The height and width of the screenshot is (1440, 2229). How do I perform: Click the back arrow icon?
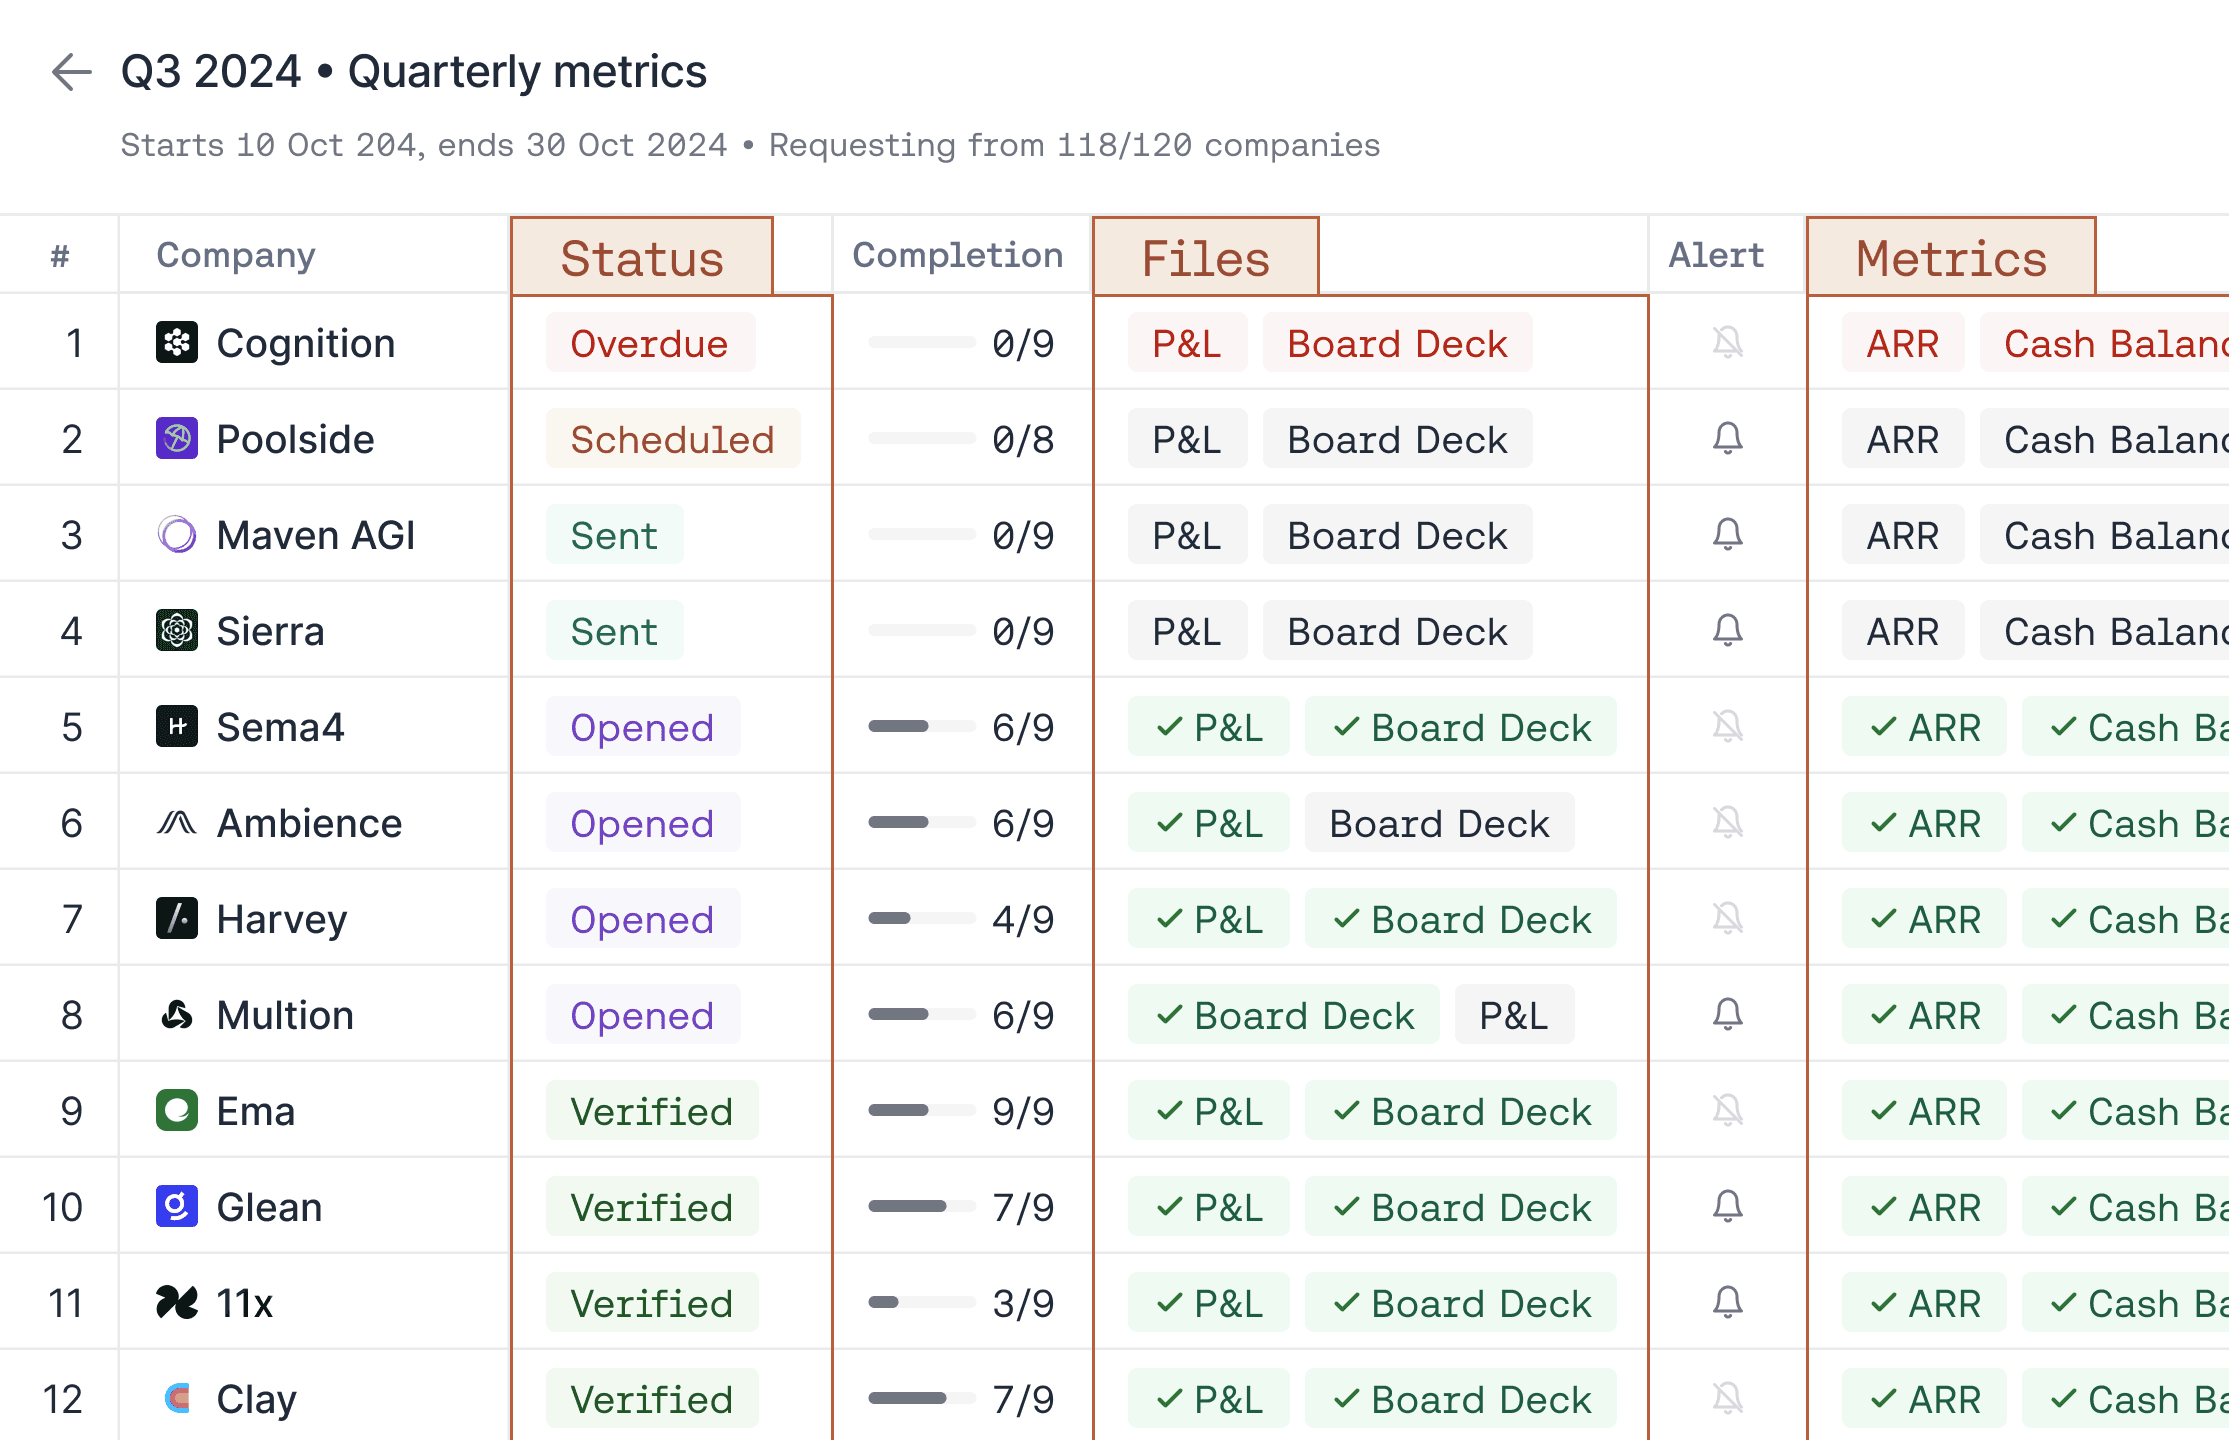coord(71,72)
